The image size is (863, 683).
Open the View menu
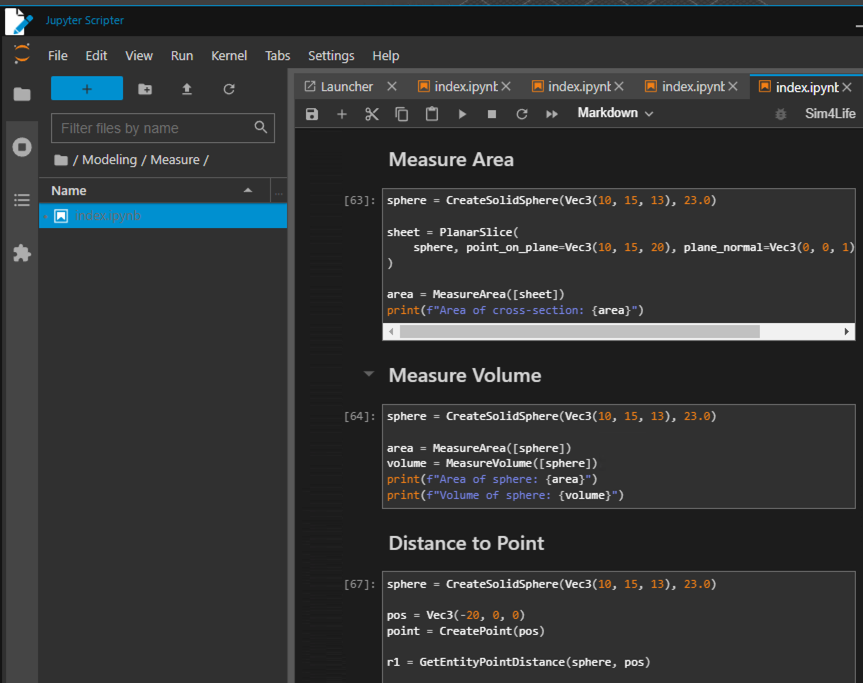[139, 56]
